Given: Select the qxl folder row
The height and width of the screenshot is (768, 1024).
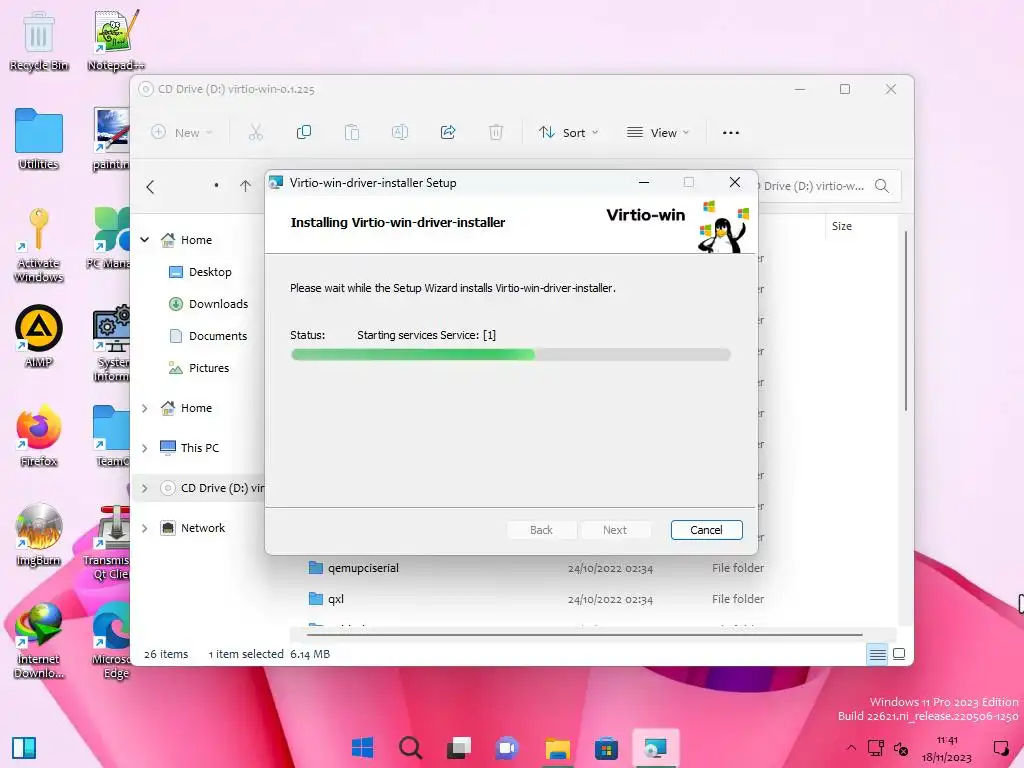Looking at the screenshot, I should click(536, 599).
